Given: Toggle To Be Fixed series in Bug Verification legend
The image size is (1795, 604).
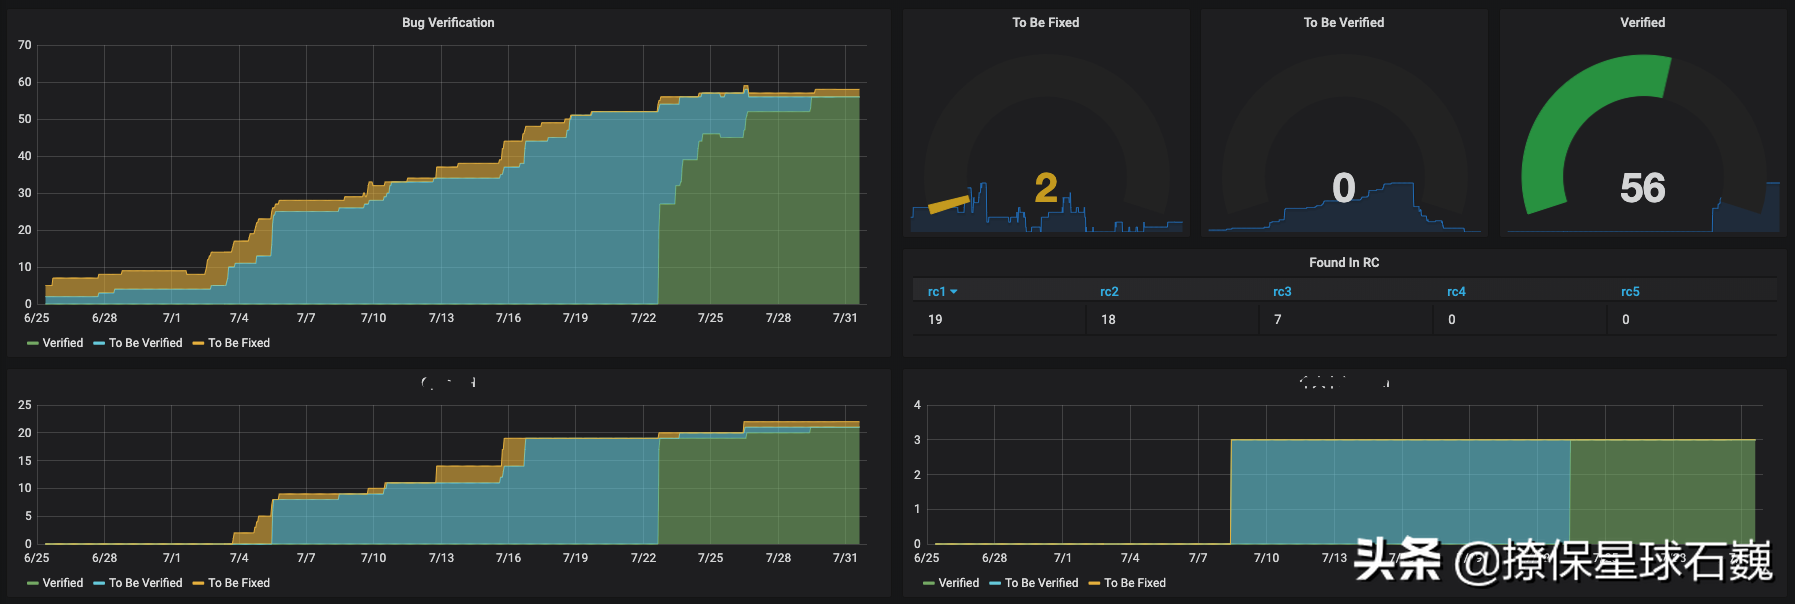Looking at the screenshot, I should tap(239, 343).
